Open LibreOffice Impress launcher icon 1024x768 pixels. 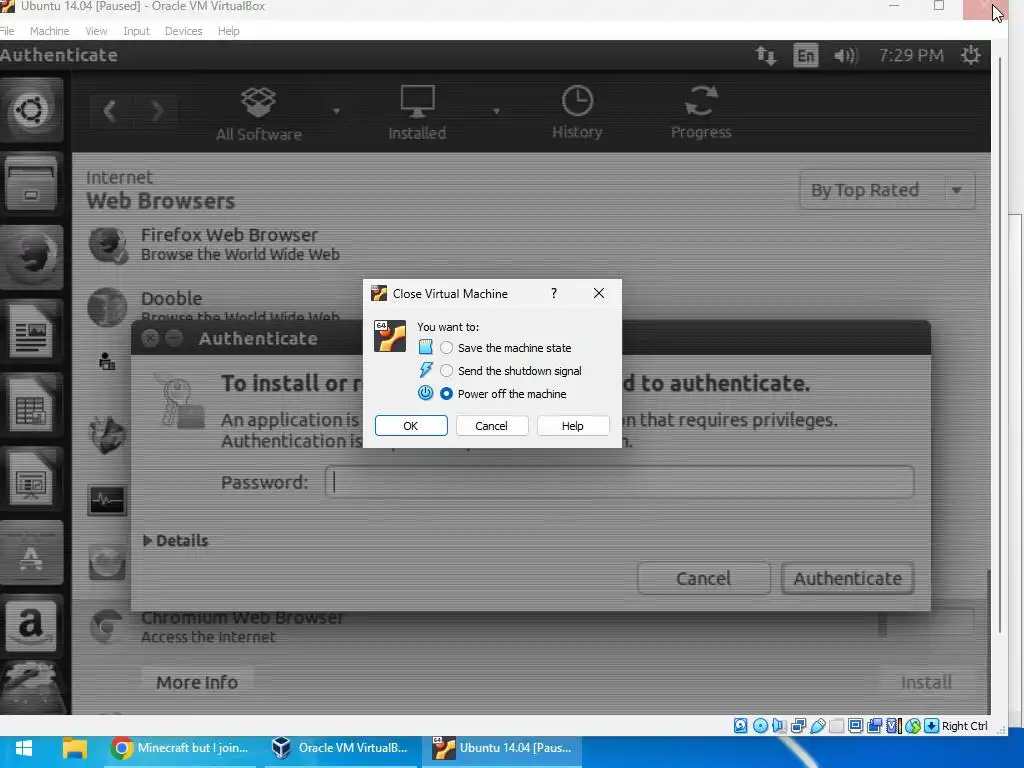pos(31,481)
